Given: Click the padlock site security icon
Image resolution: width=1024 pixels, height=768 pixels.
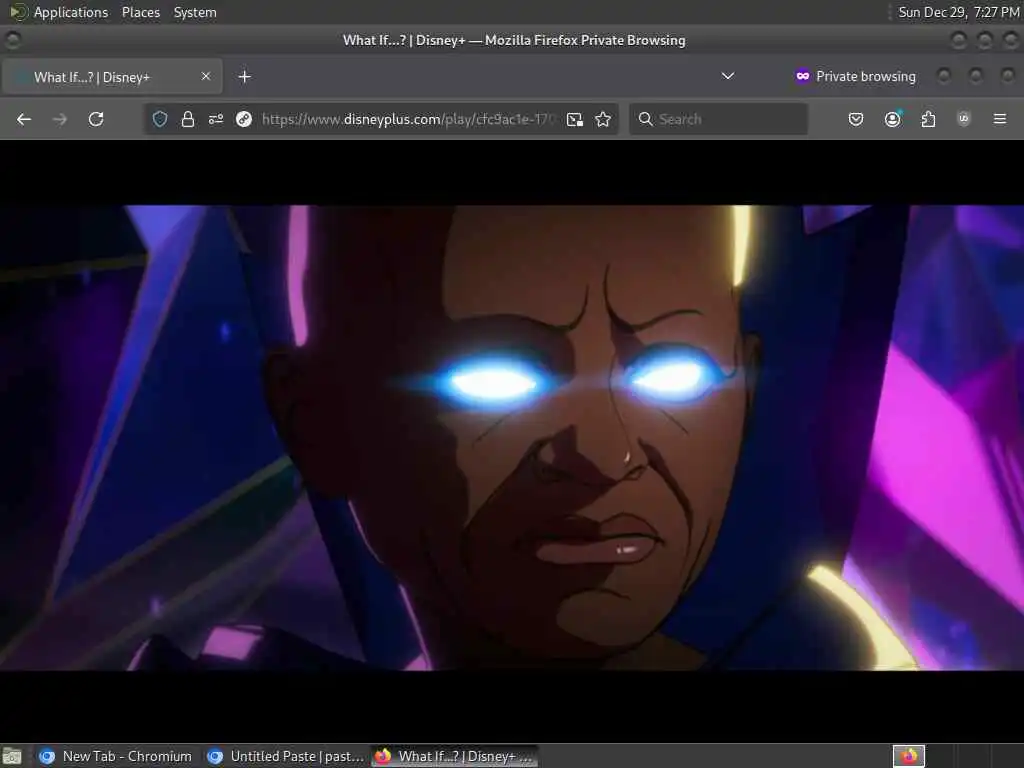Looking at the screenshot, I should pyautogui.click(x=187, y=119).
